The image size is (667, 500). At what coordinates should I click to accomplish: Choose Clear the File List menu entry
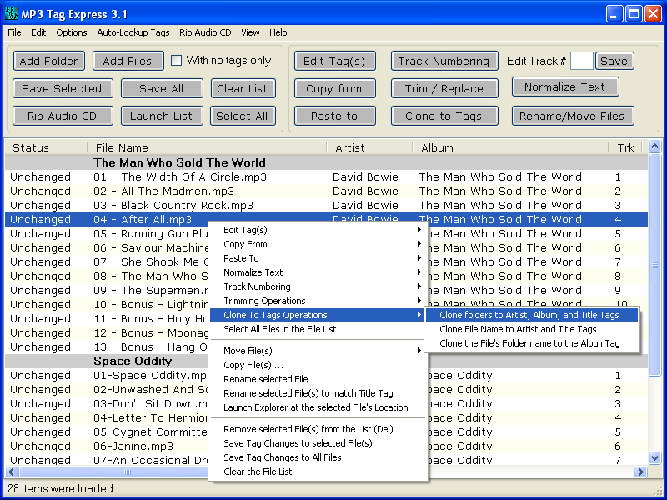[317, 471]
